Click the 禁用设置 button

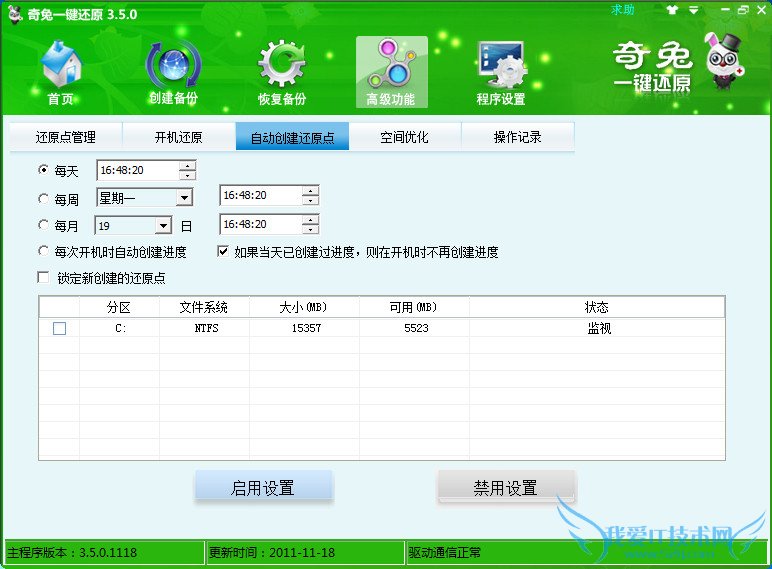pos(506,487)
